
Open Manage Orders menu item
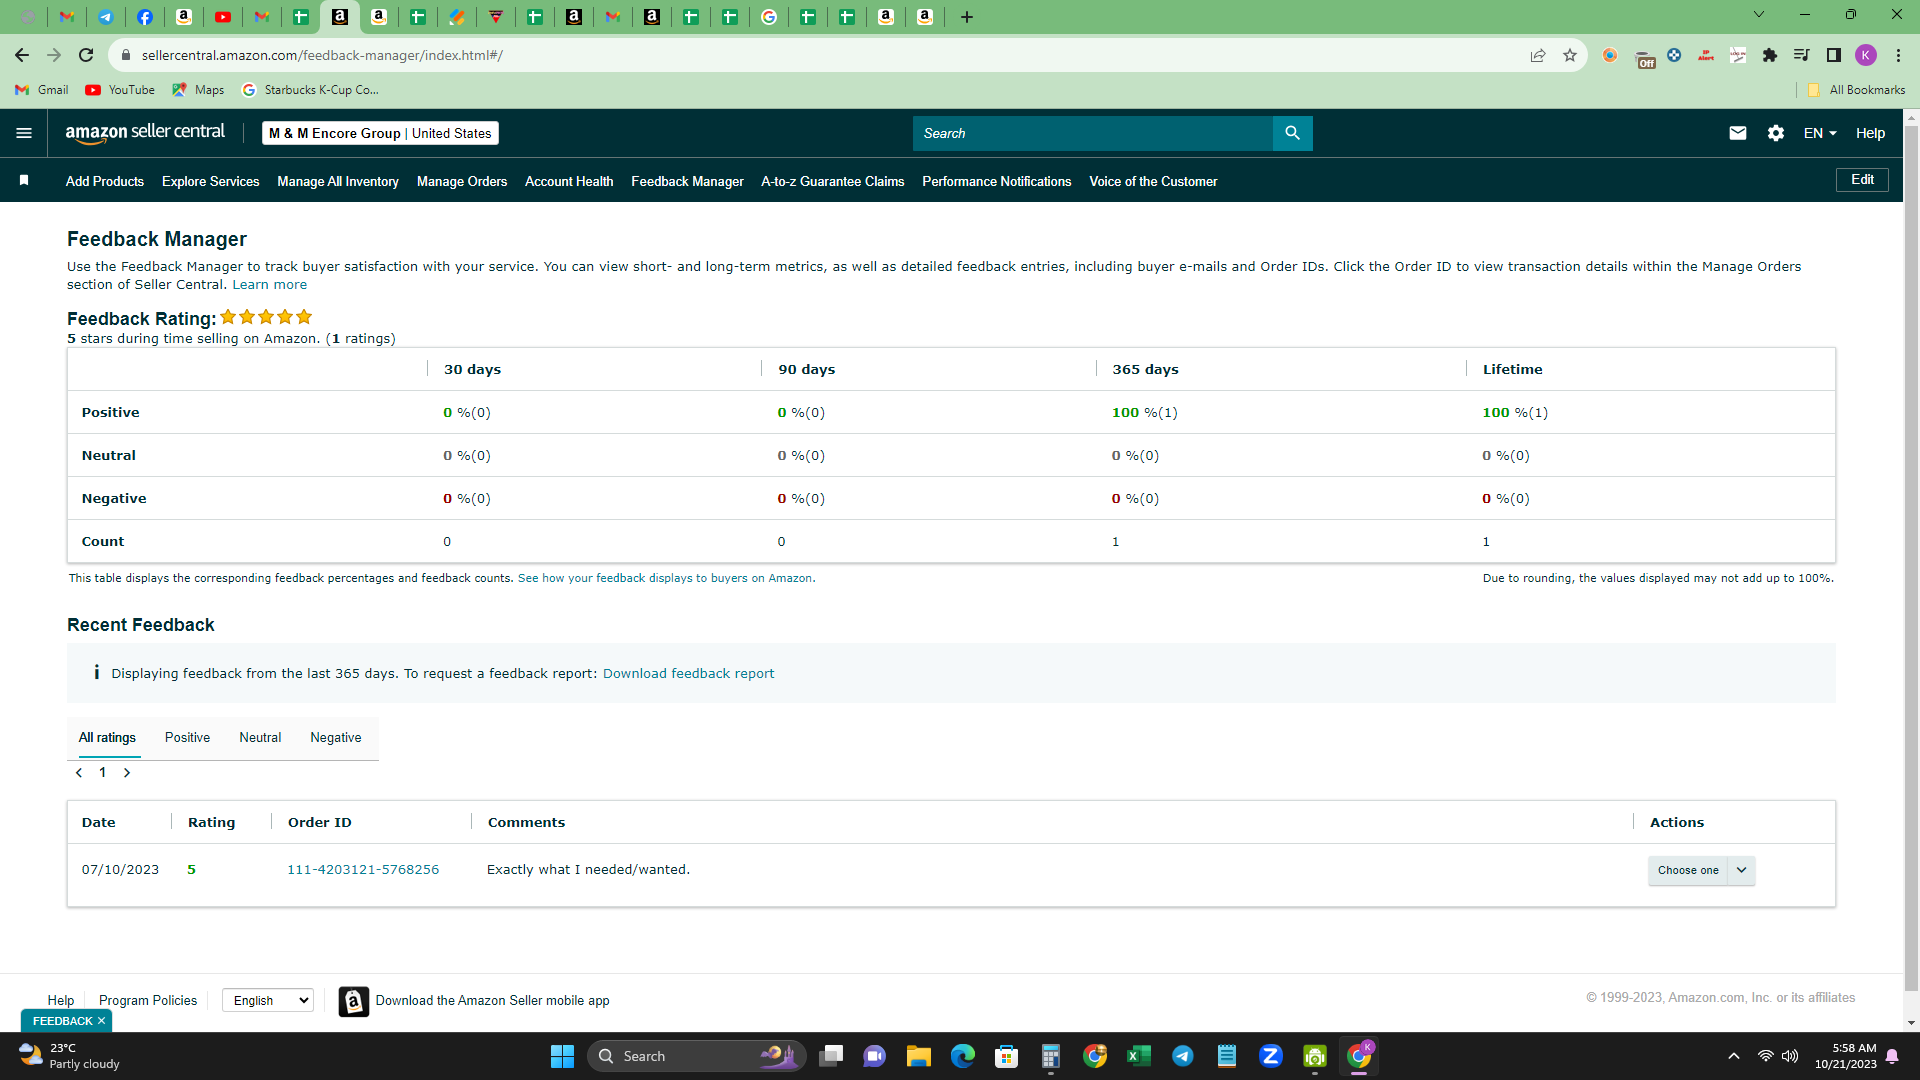click(462, 181)
